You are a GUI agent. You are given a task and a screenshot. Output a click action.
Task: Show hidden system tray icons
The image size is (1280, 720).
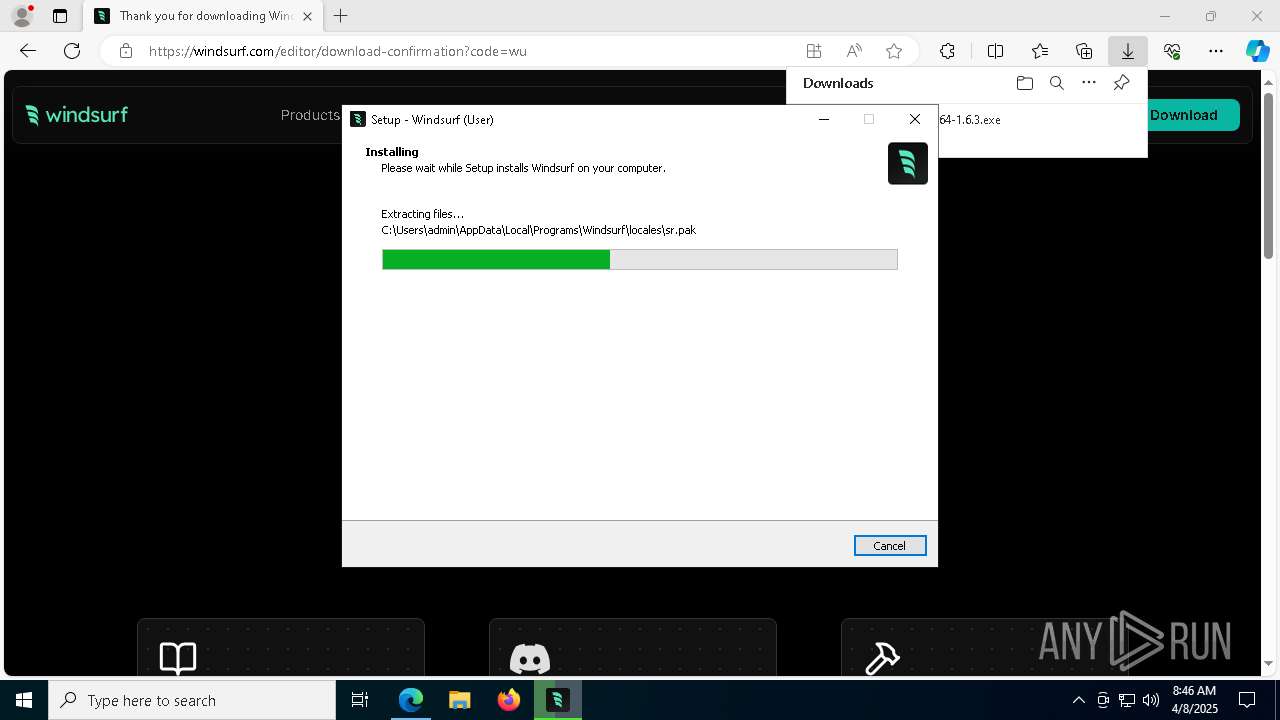(x=1078, y=700)
